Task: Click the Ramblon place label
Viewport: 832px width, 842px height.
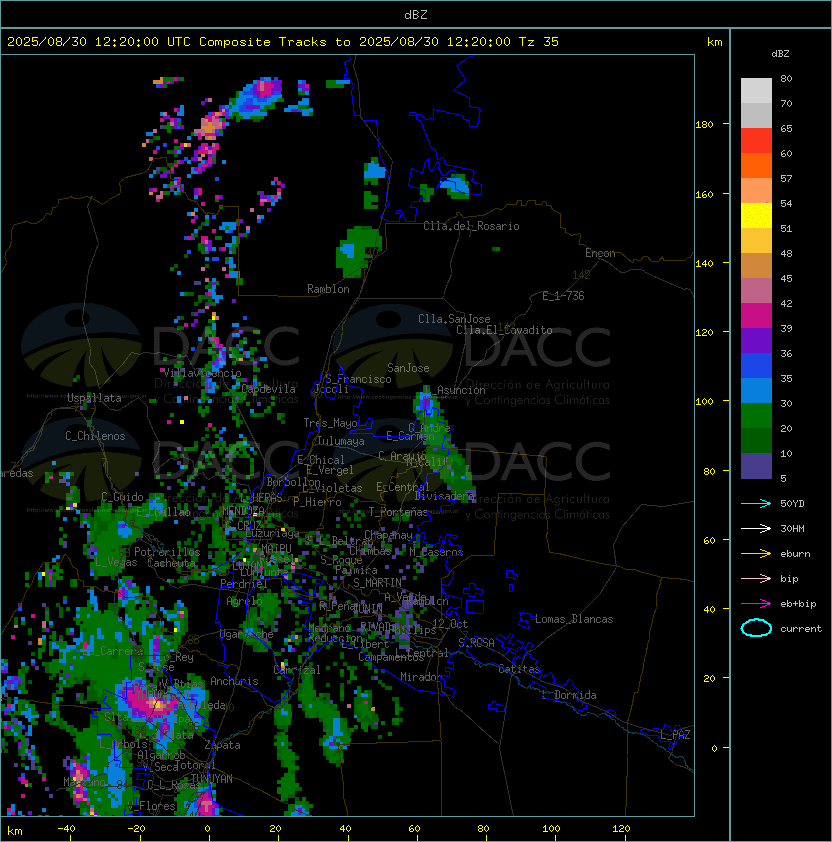Action: point(328,289)
